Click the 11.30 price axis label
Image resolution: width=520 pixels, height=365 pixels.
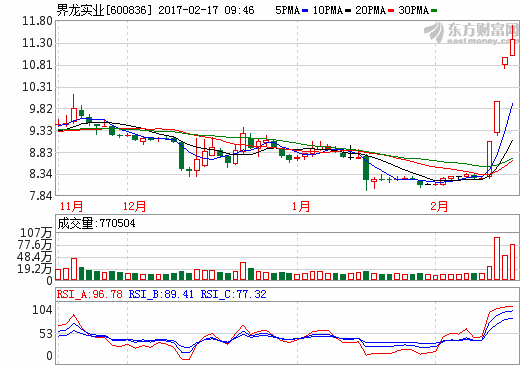[x=37, y=43]
